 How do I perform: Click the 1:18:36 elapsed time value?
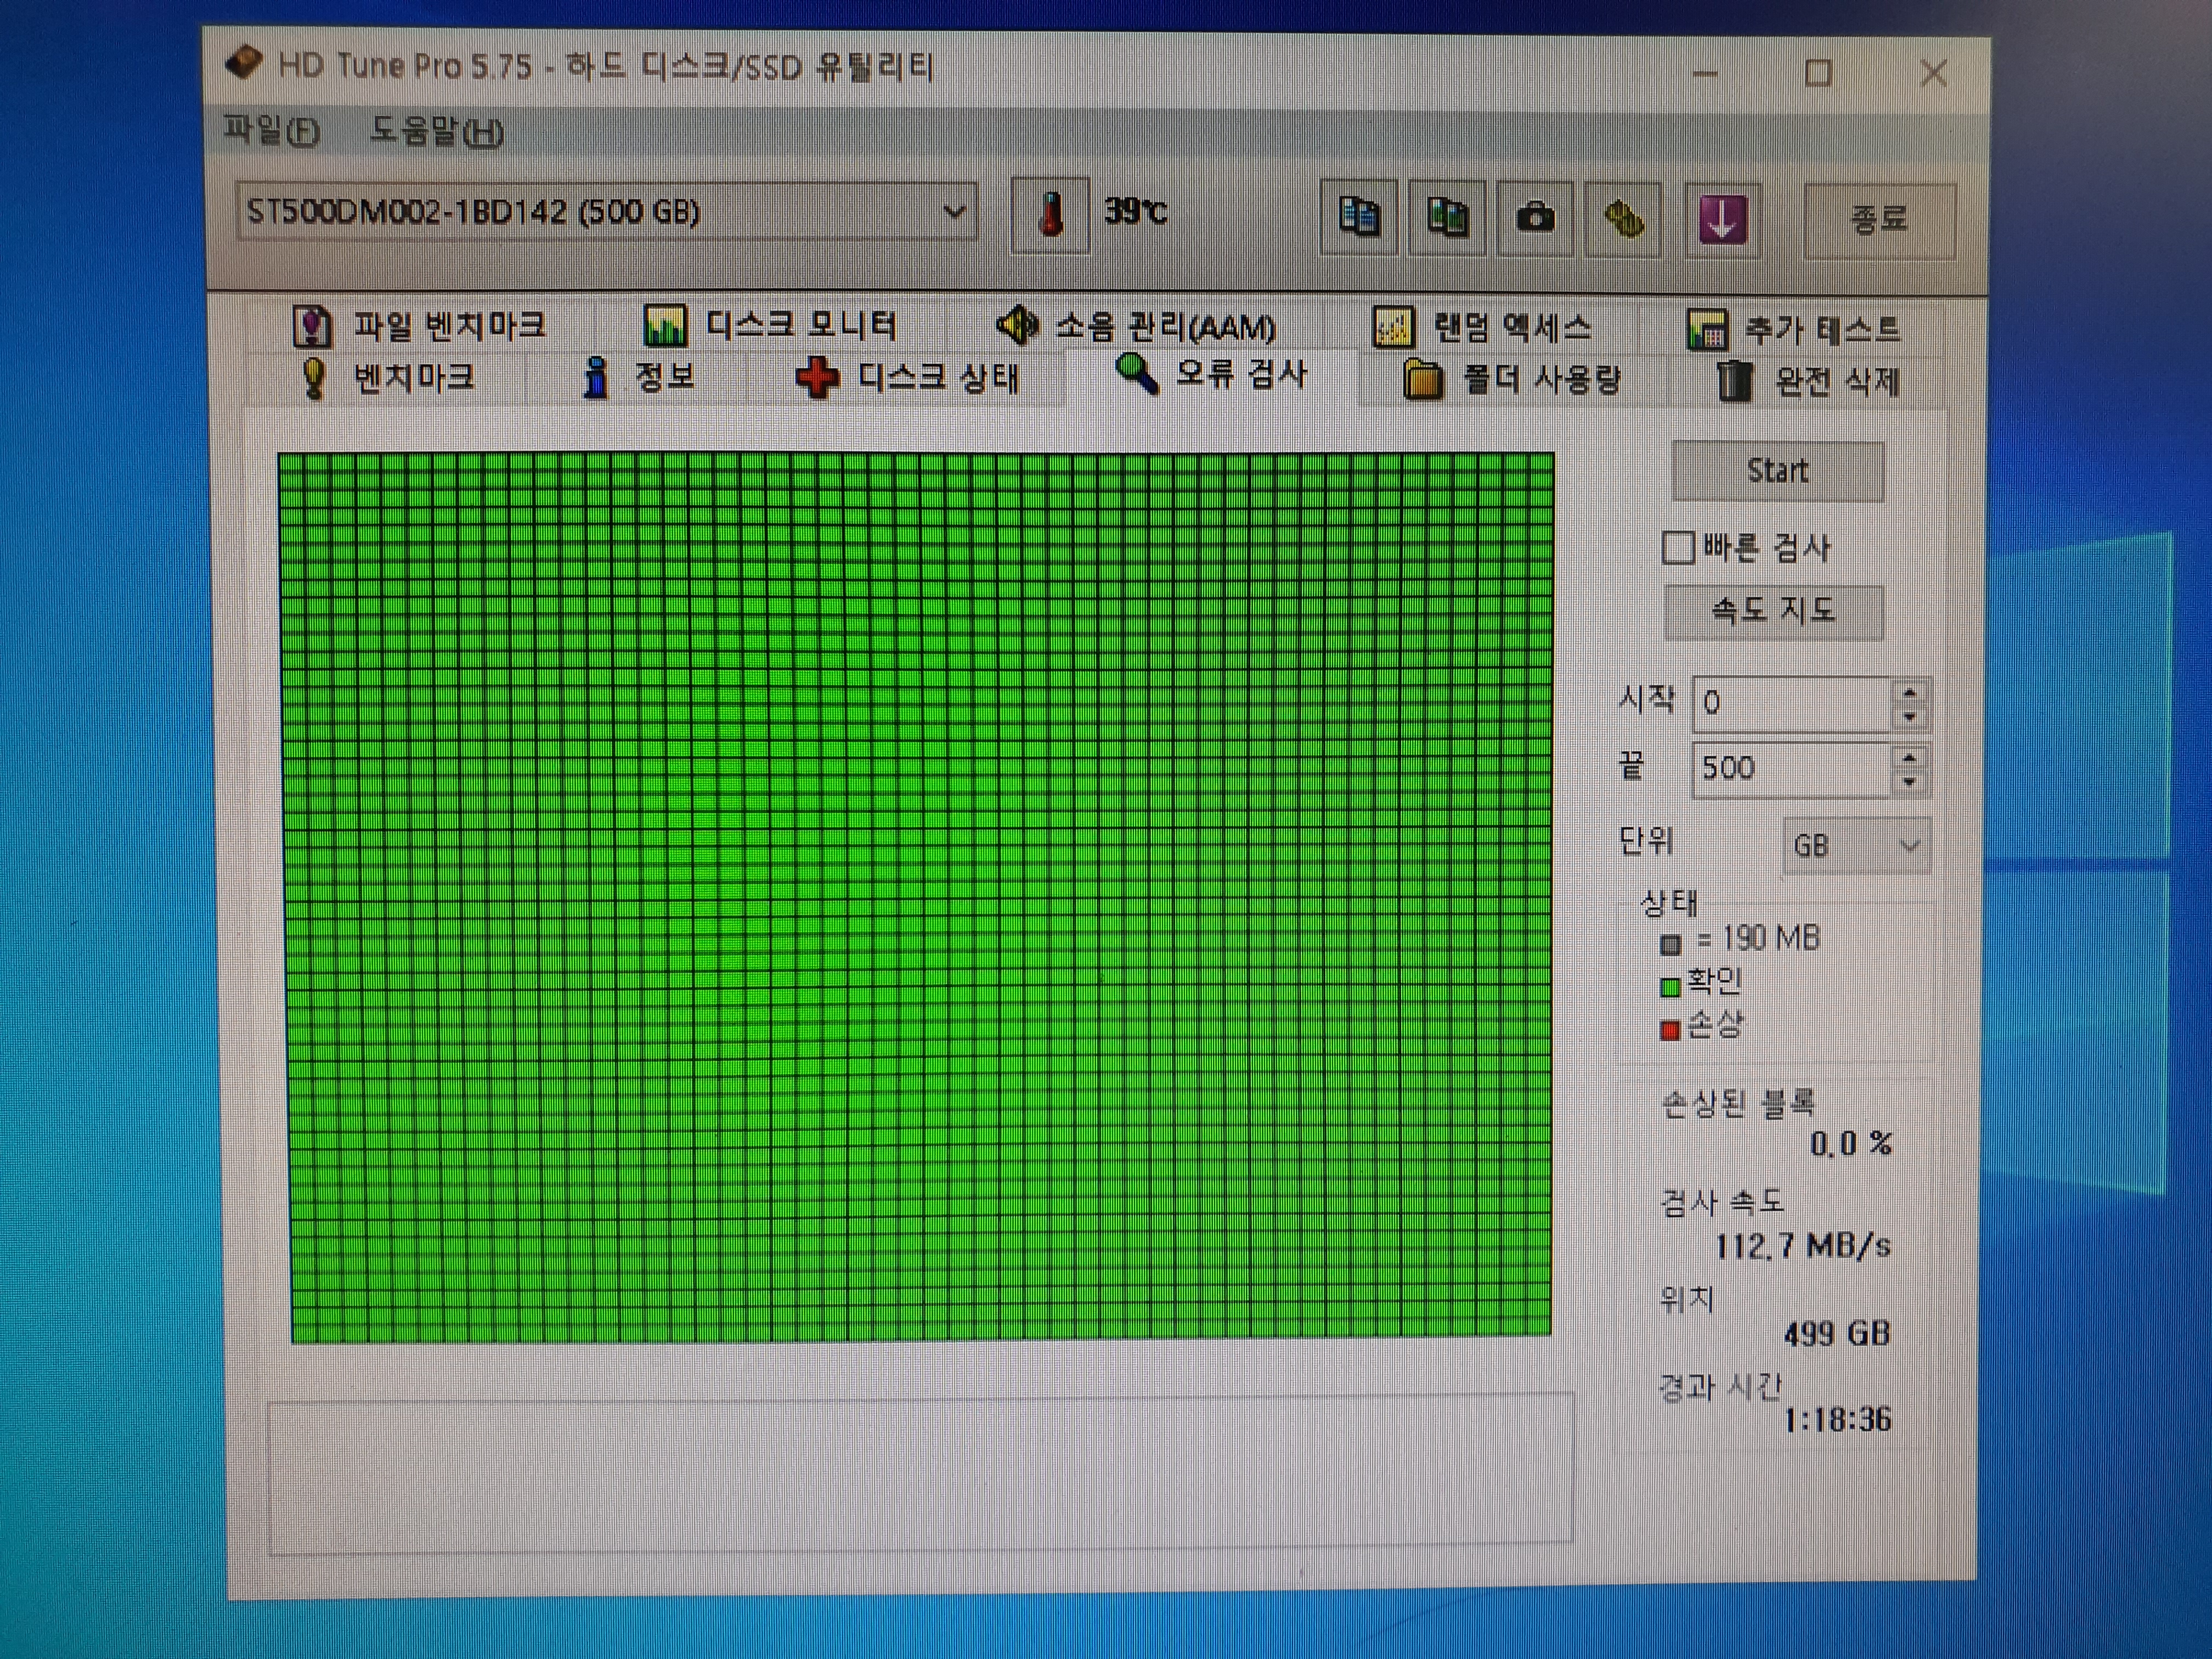[1837, 1420]
